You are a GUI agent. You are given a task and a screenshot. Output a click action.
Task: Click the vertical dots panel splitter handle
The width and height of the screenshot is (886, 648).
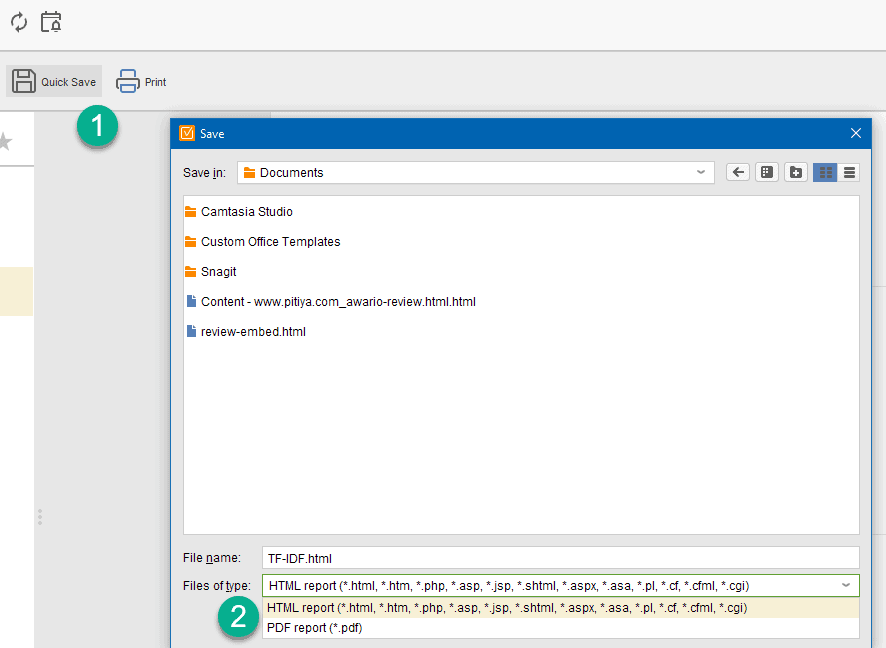(40, 517)
